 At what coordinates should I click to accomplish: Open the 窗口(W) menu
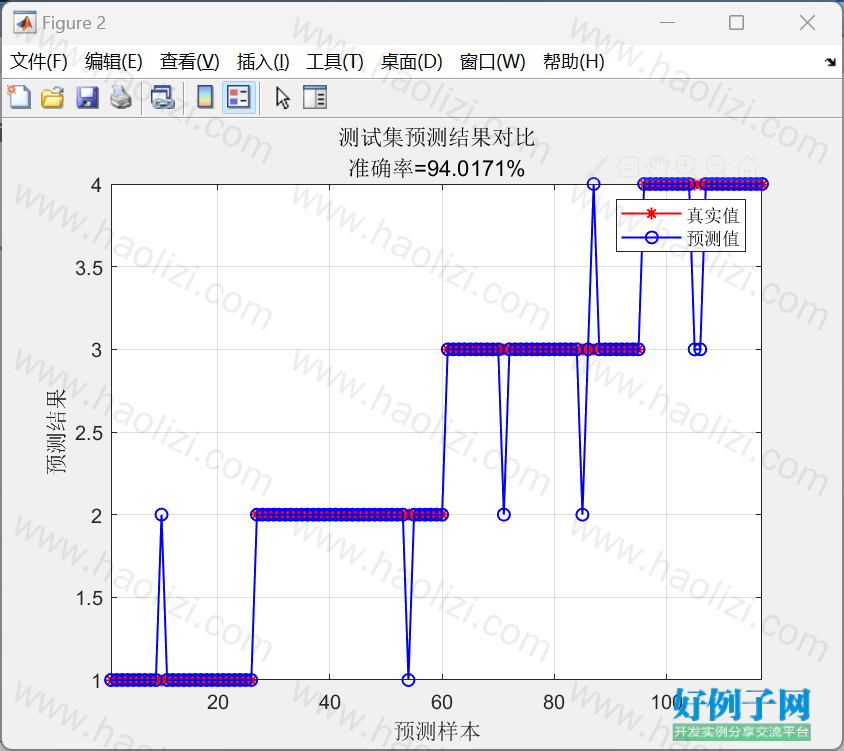pyautogui.click(x=493, y=62)
